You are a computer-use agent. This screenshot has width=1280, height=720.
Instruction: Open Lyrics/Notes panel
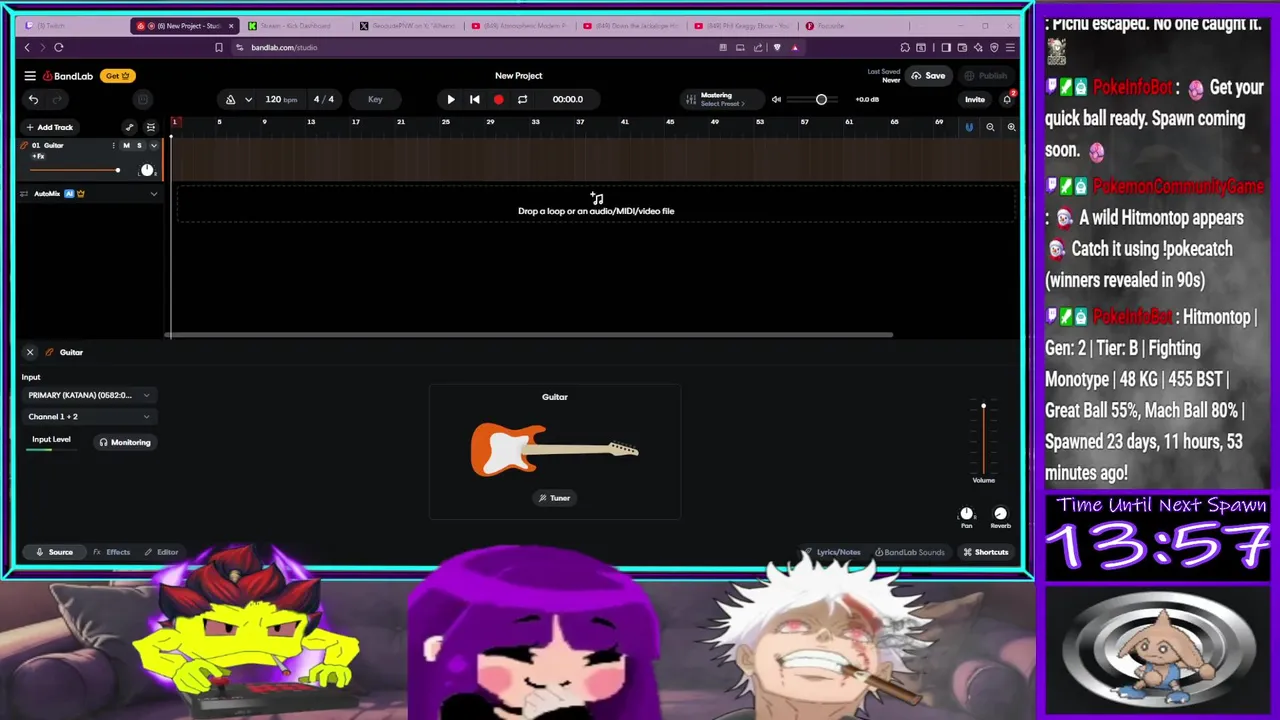coord(831,552)
